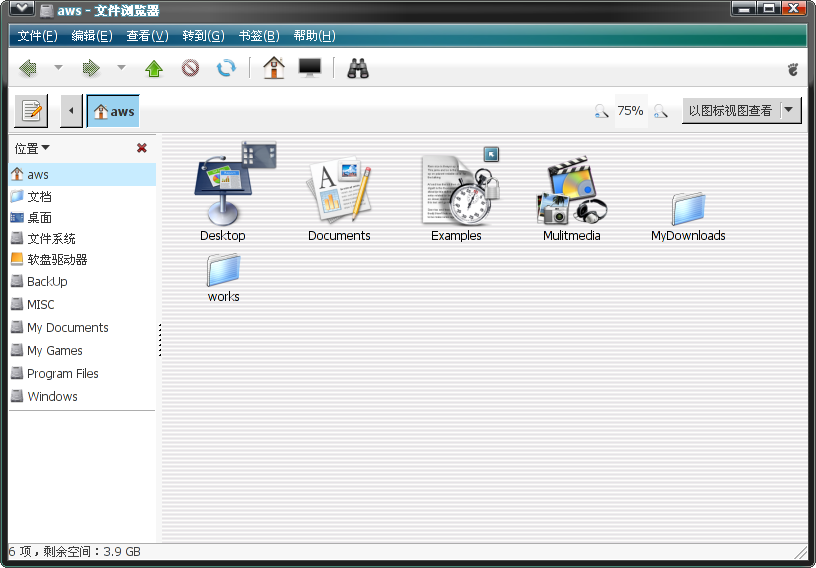Zoom in with the plus magnifier
The image size is (816, 568).
click(x=660, y=111)
